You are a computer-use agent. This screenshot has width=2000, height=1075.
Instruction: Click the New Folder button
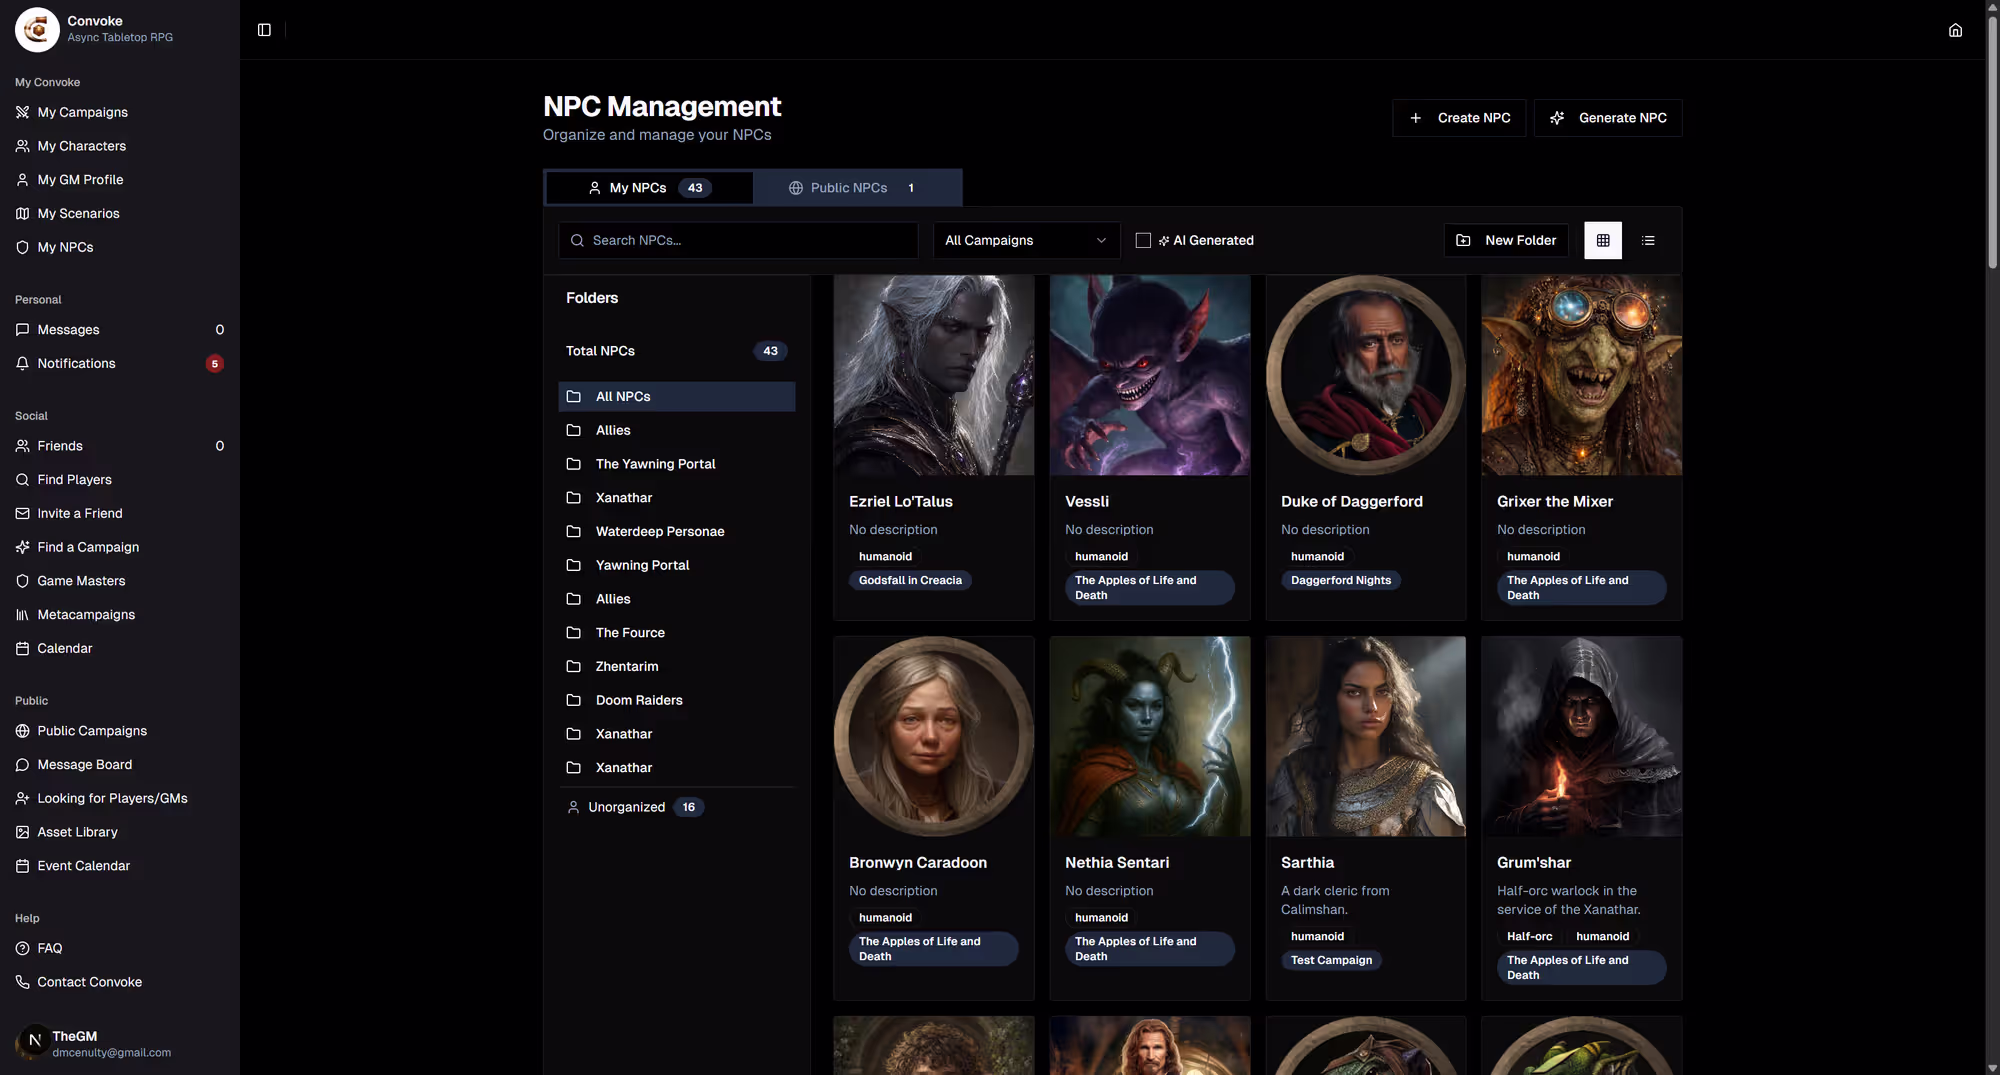coord(1506,240)
